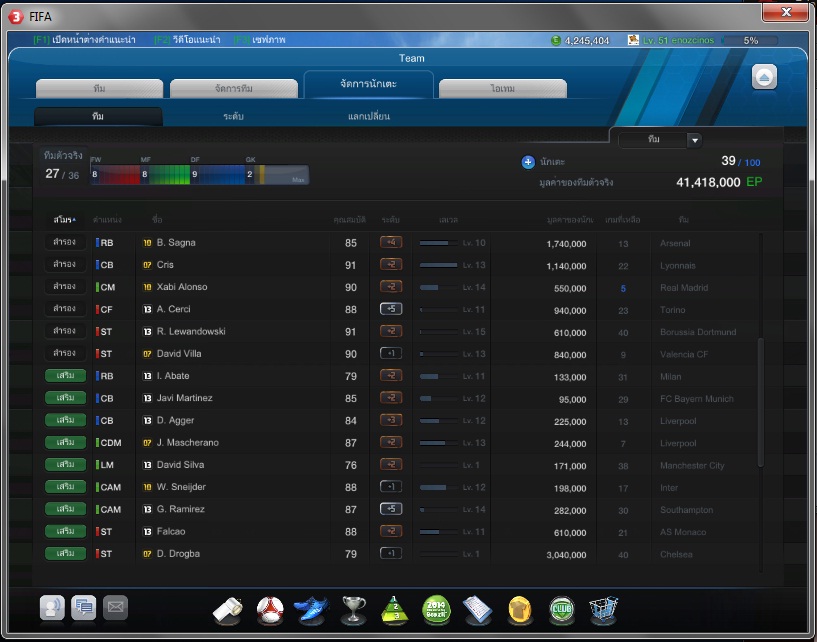Click the 3,040,000 value for D. Drogba
This screenshot has width=817, height=642.
point(566,555)
